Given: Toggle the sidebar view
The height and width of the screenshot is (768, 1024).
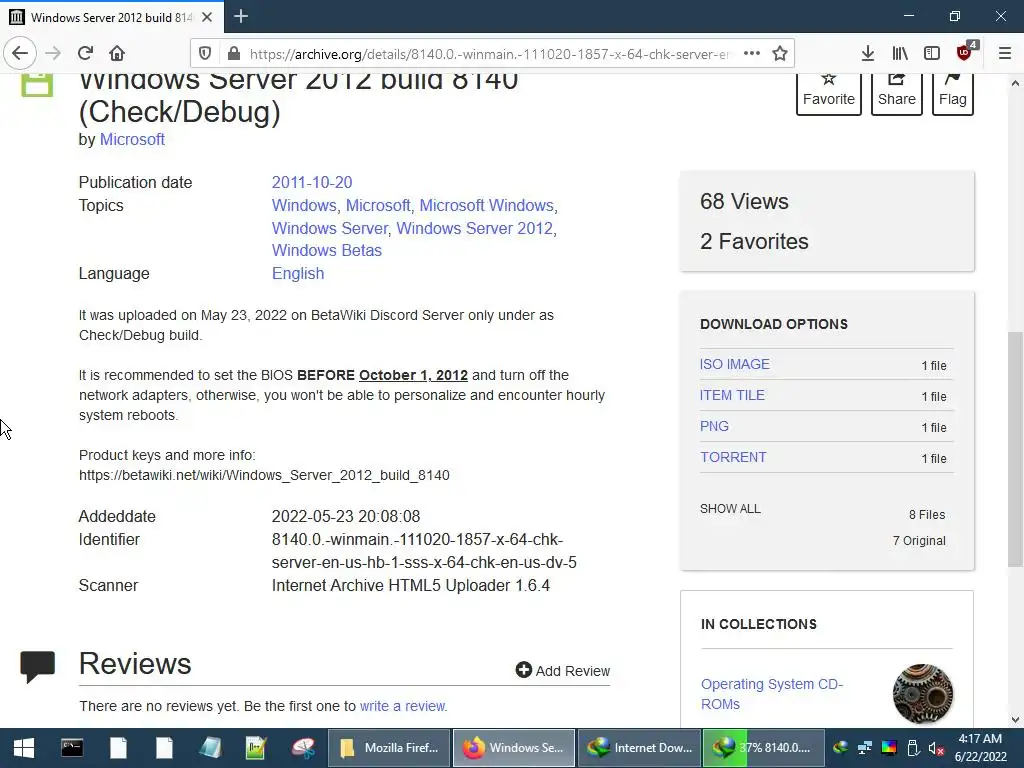Looking at the screenshot, I should (932, 54).
